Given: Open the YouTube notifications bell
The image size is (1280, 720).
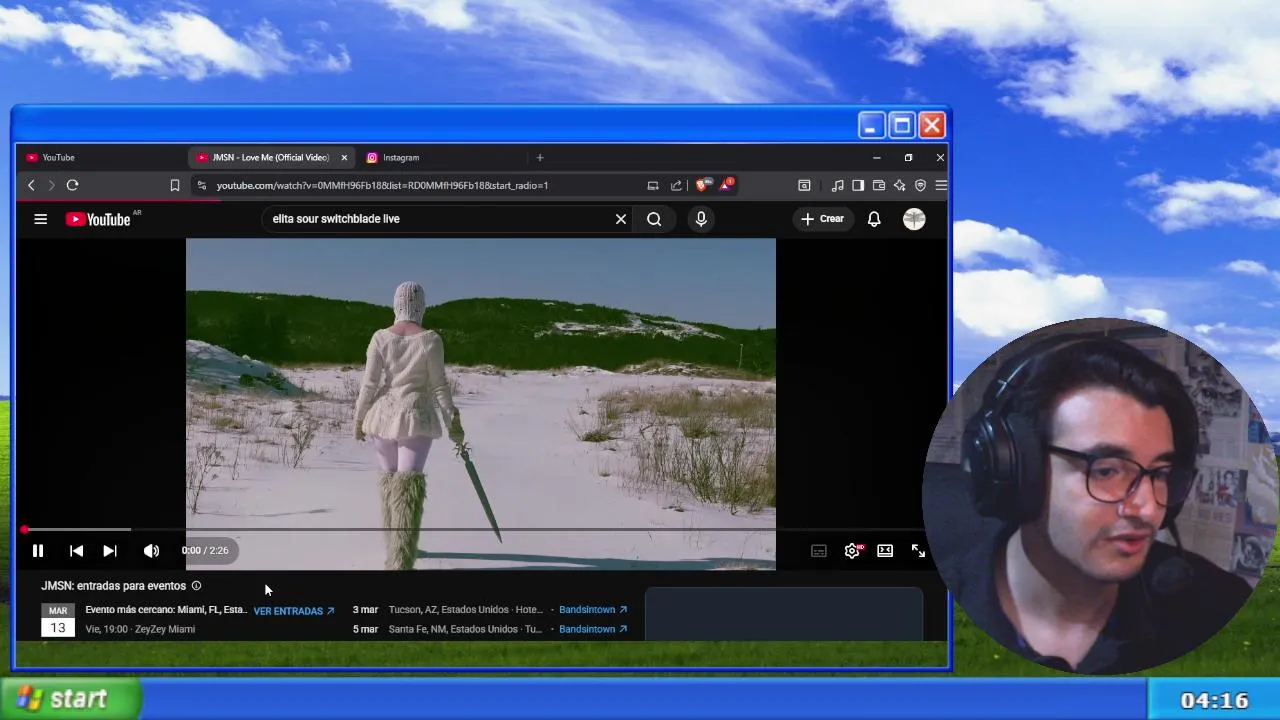Looking at the screenshot, I should 874,219.
